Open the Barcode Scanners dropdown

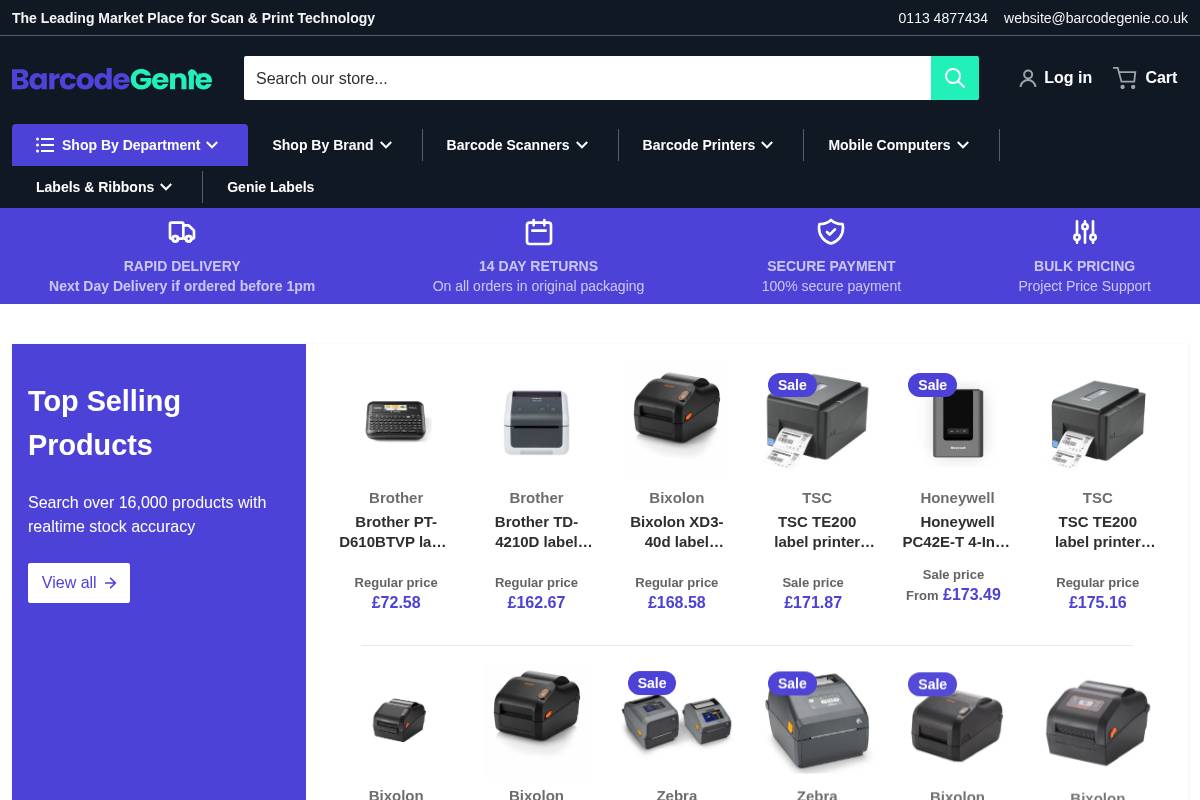[x=517, y=145]
